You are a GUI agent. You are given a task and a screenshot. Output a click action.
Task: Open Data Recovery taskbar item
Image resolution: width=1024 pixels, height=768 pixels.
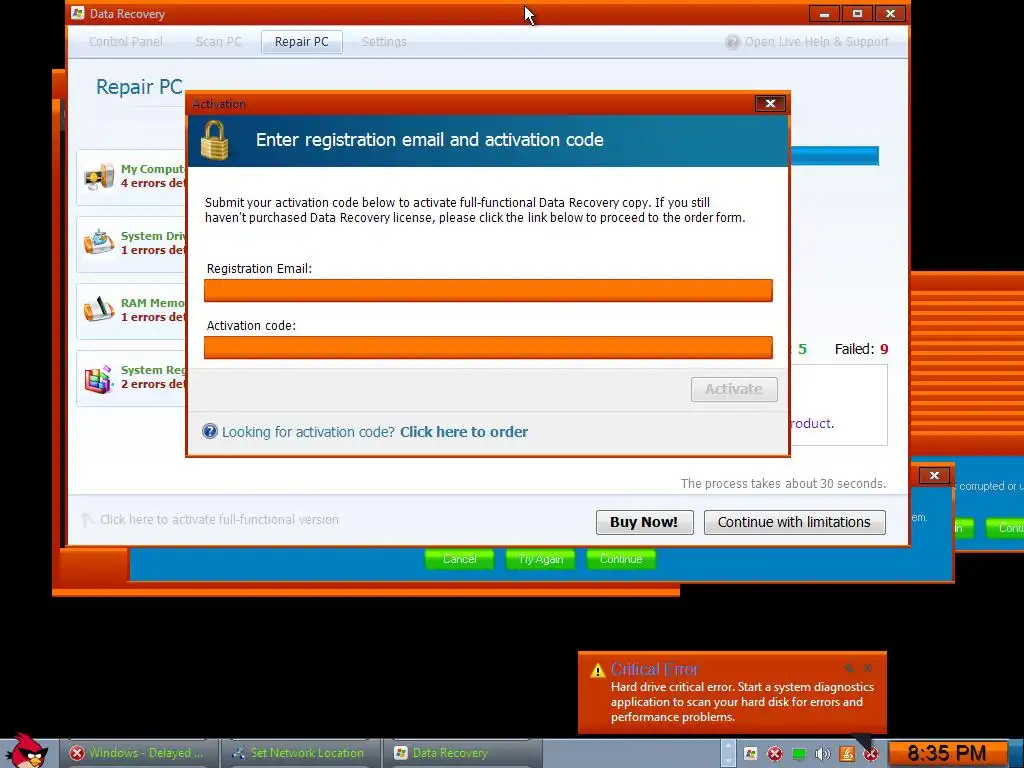(x=462, y=753)
